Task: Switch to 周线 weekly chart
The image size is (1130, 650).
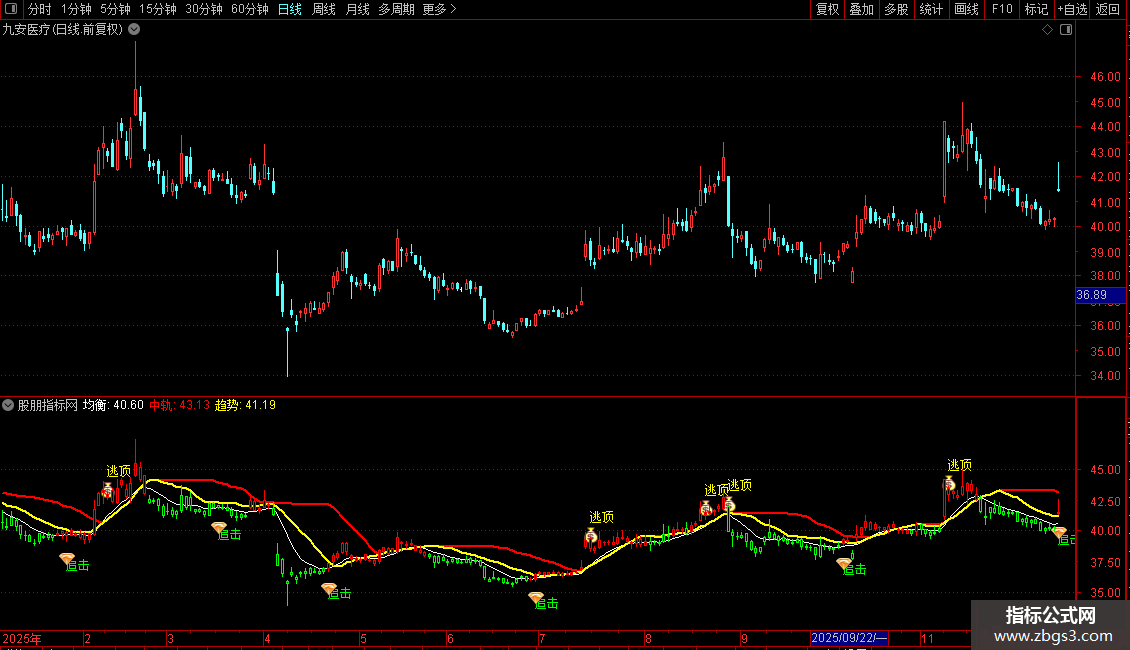Action: click(324, 9)
